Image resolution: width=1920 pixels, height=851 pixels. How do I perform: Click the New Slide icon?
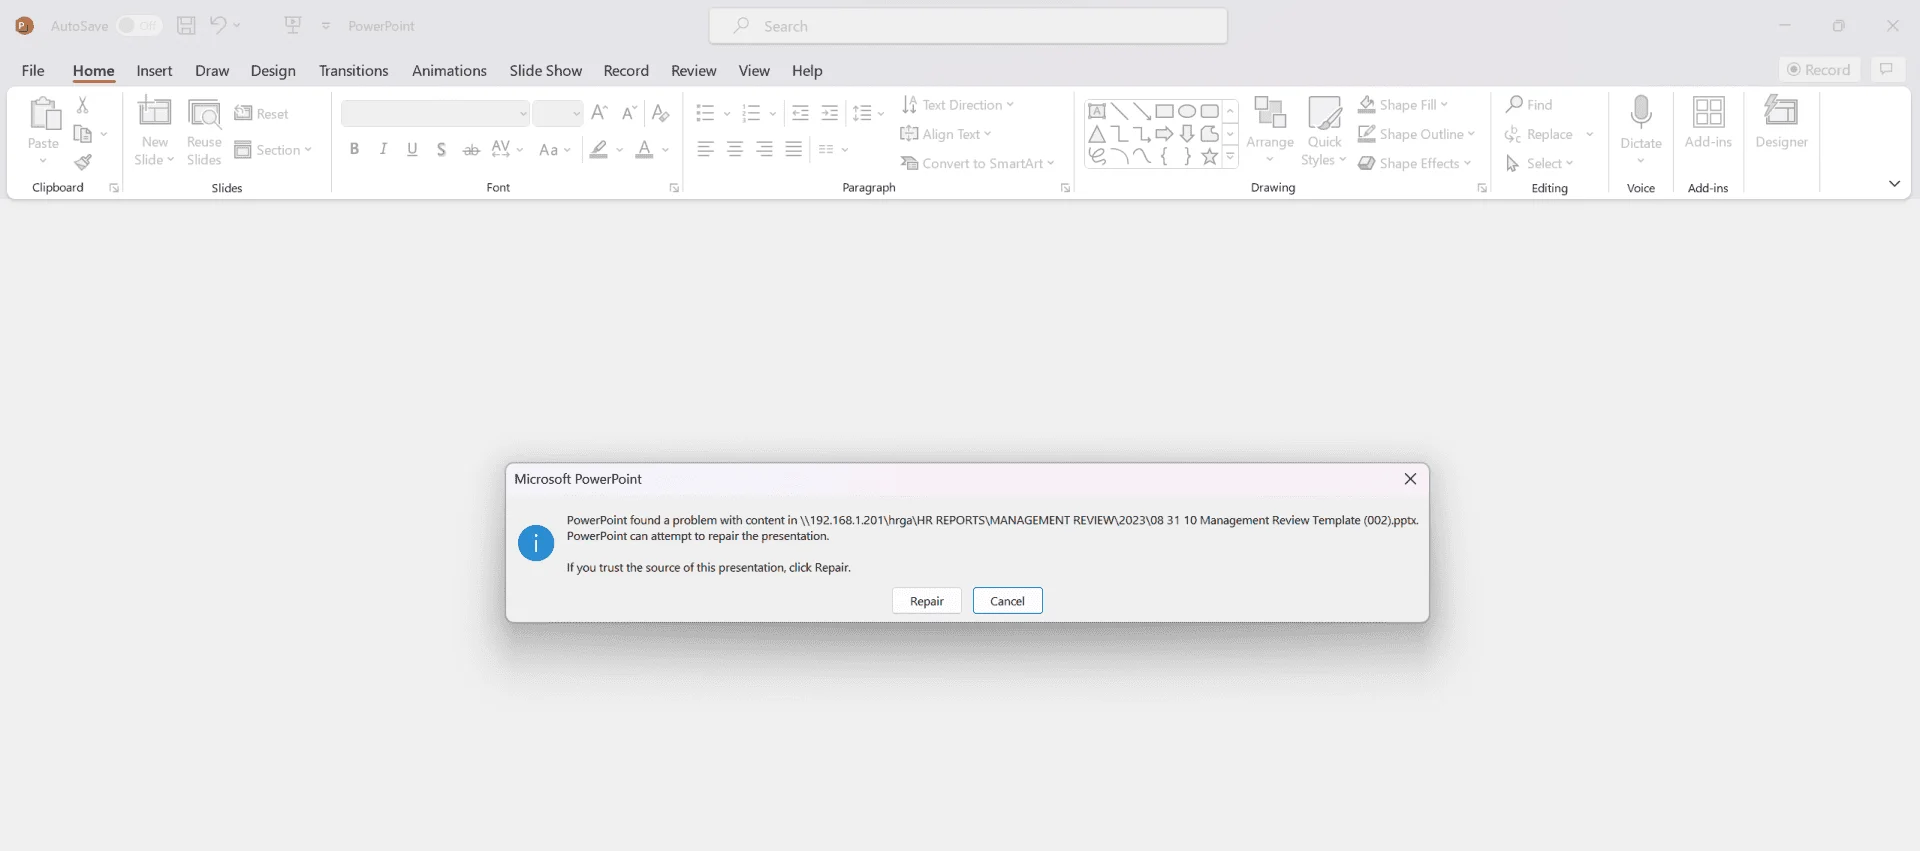coord(155,112)
